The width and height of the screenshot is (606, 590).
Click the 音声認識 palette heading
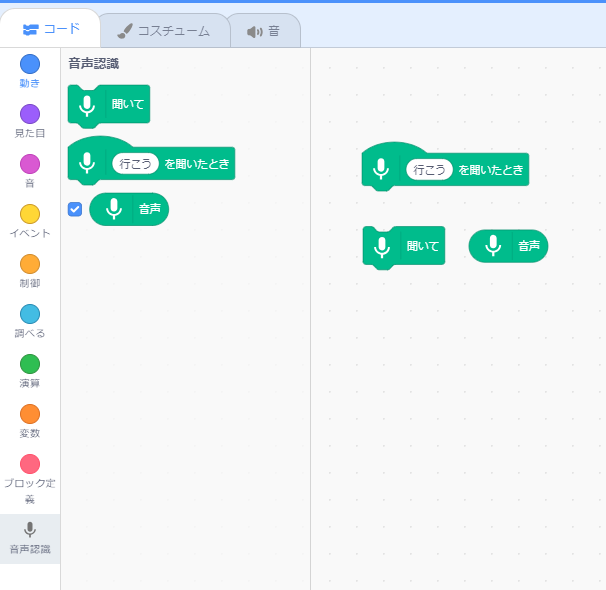click(x=94, y=63)
